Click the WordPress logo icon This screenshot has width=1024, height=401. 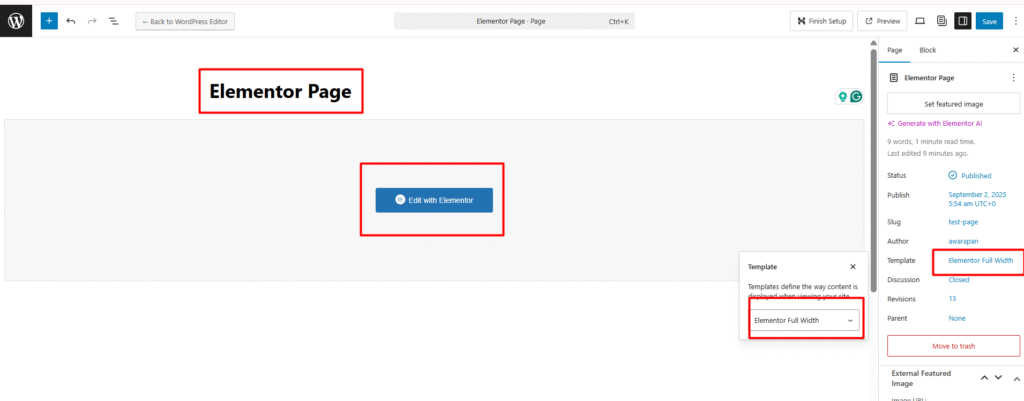pyautogui.click(x=17, y=20)
